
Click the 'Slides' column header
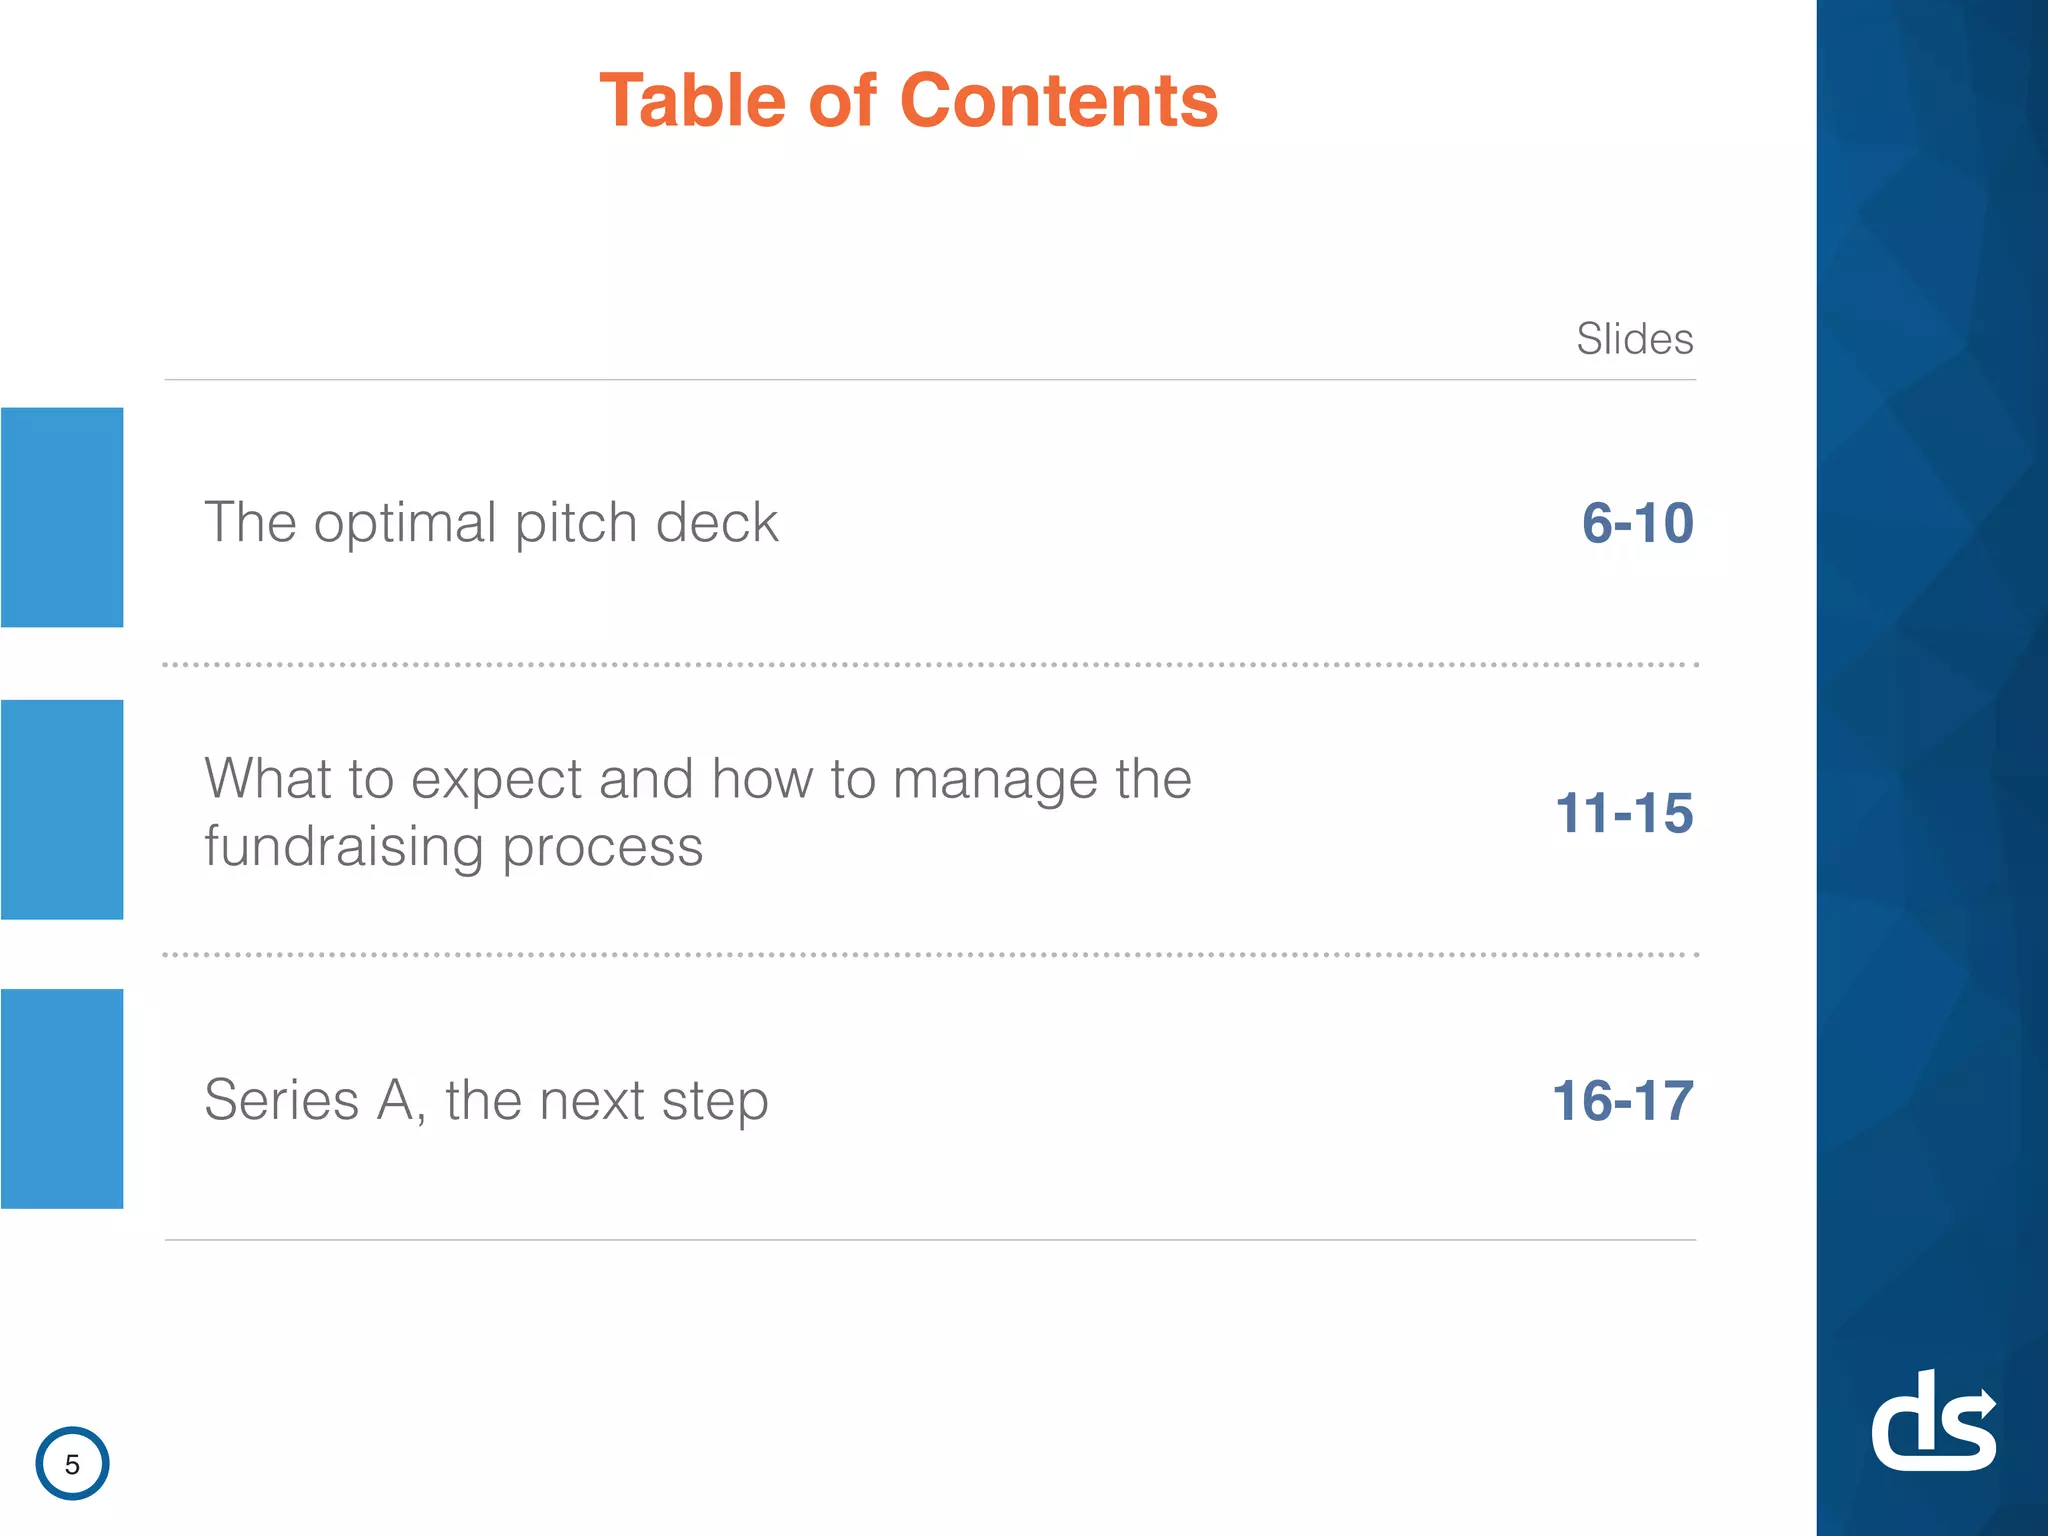[x=1635, y=338]
